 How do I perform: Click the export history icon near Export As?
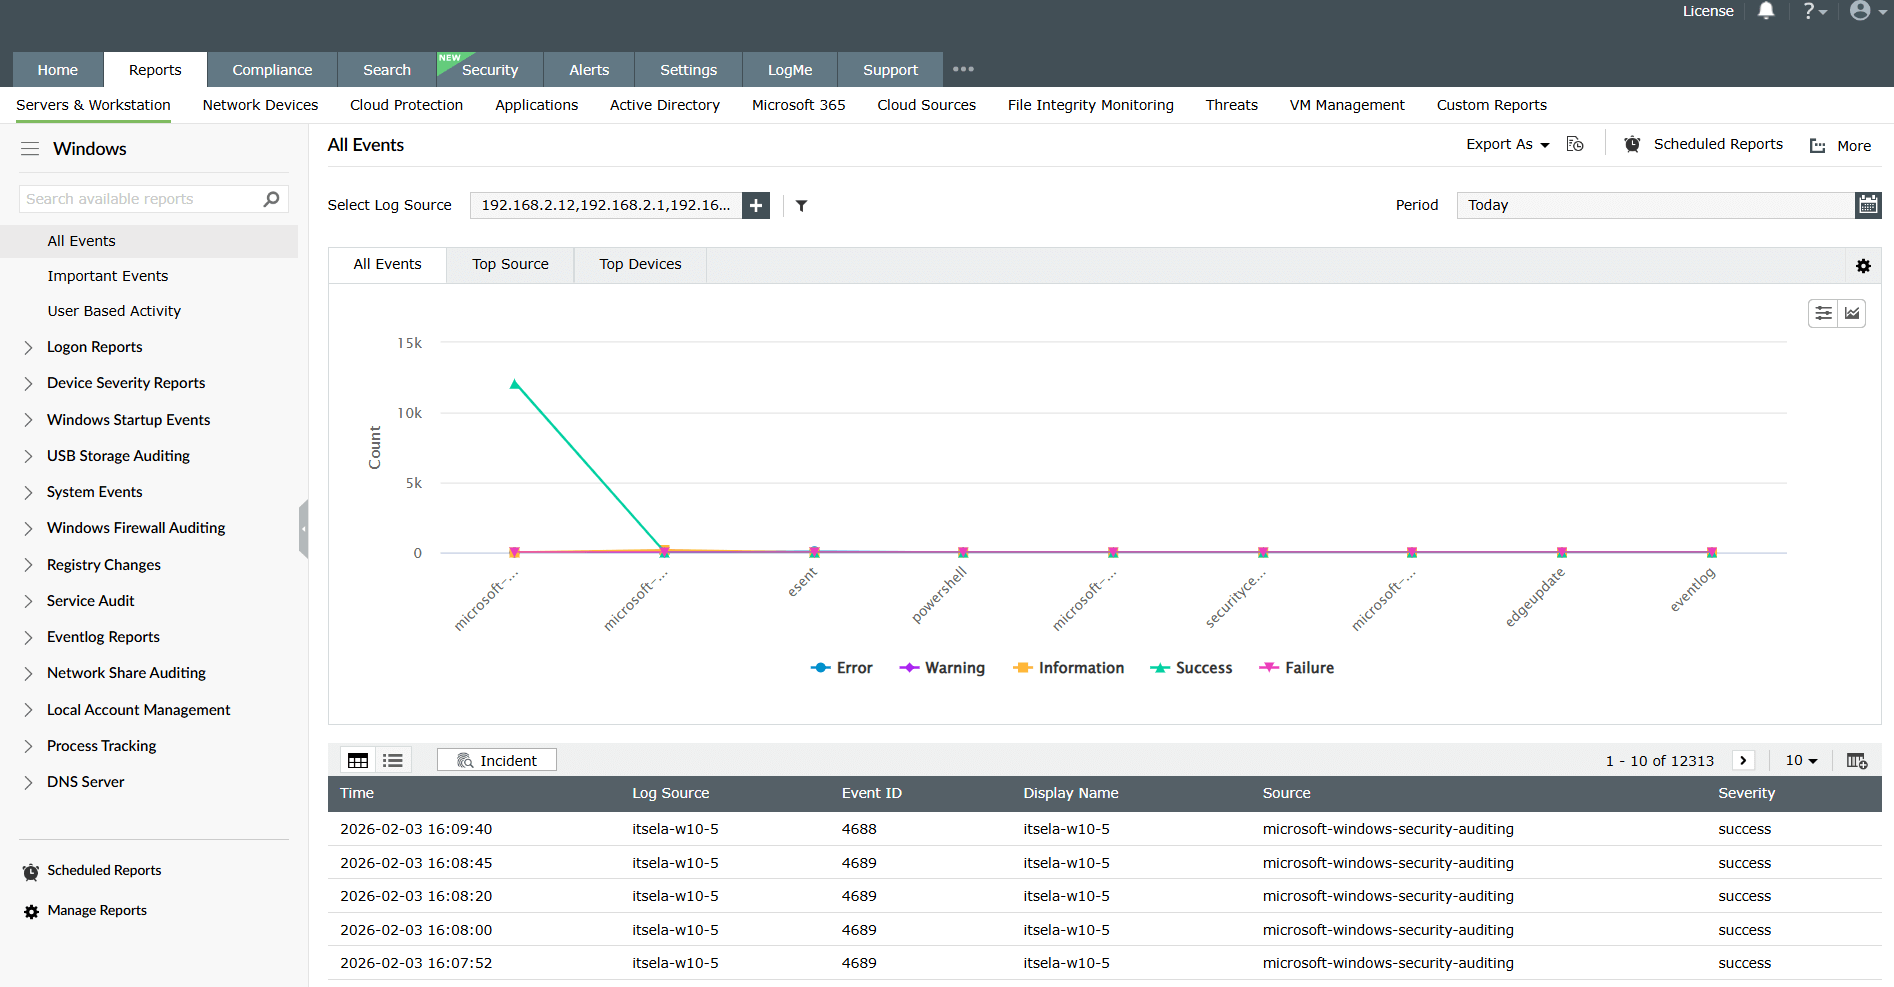tap(1575, 144)
